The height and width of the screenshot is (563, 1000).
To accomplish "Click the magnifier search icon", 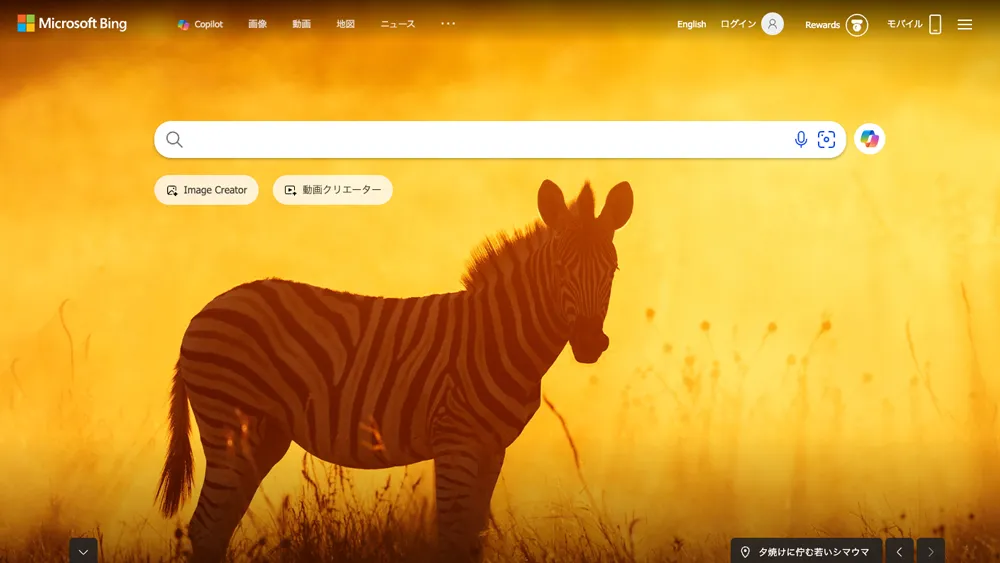I will tap(174, 140).
